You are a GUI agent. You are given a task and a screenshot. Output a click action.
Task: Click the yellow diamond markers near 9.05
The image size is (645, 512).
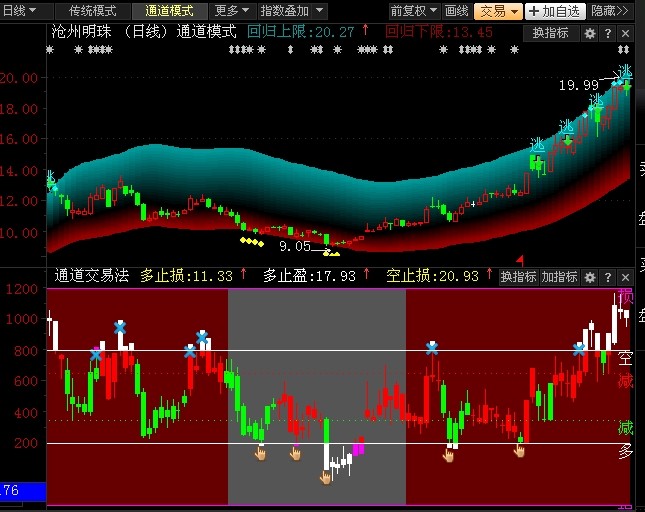coord(332,254)
